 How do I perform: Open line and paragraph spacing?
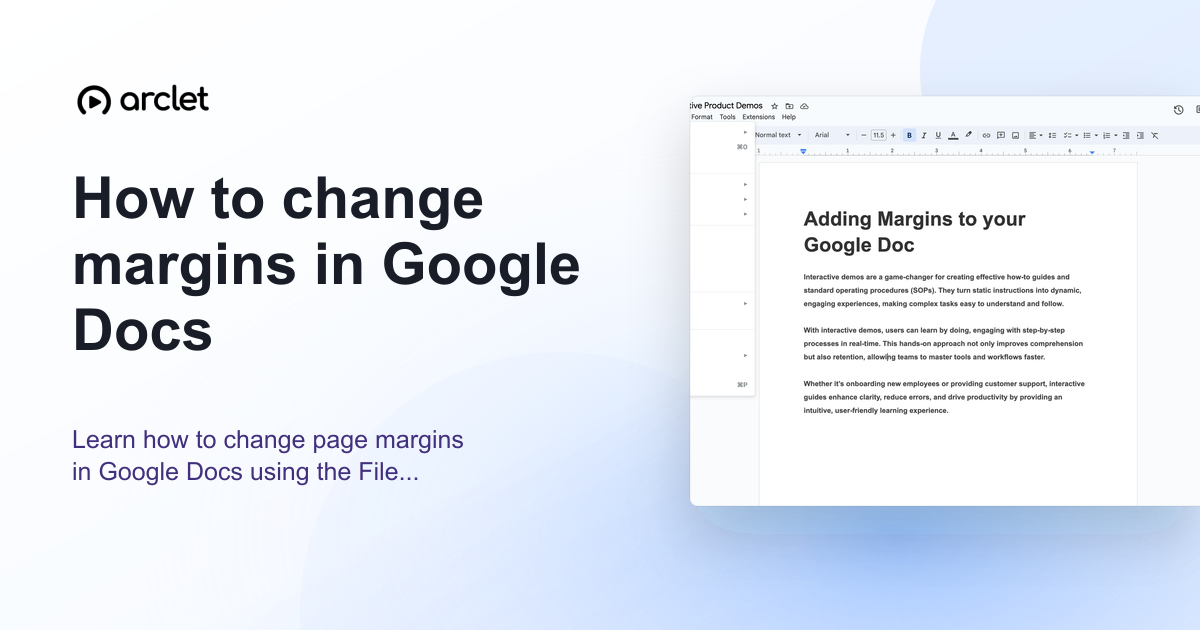(x=1052, y=135)
